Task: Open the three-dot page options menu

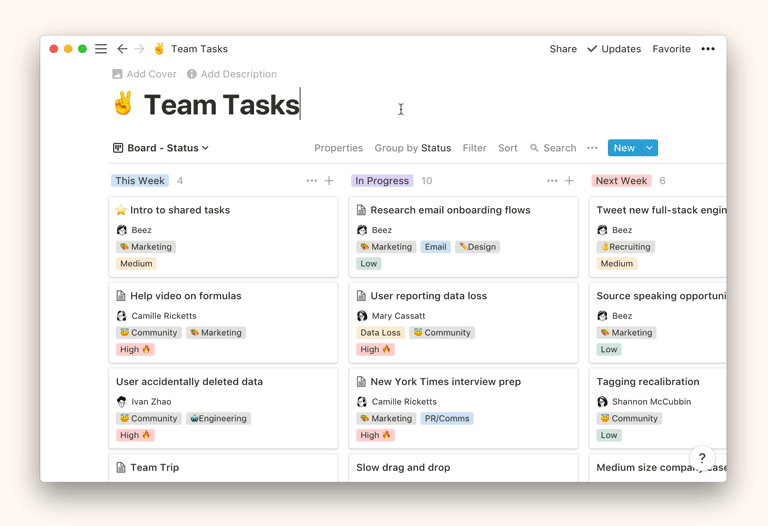Action: pos(708,49)
